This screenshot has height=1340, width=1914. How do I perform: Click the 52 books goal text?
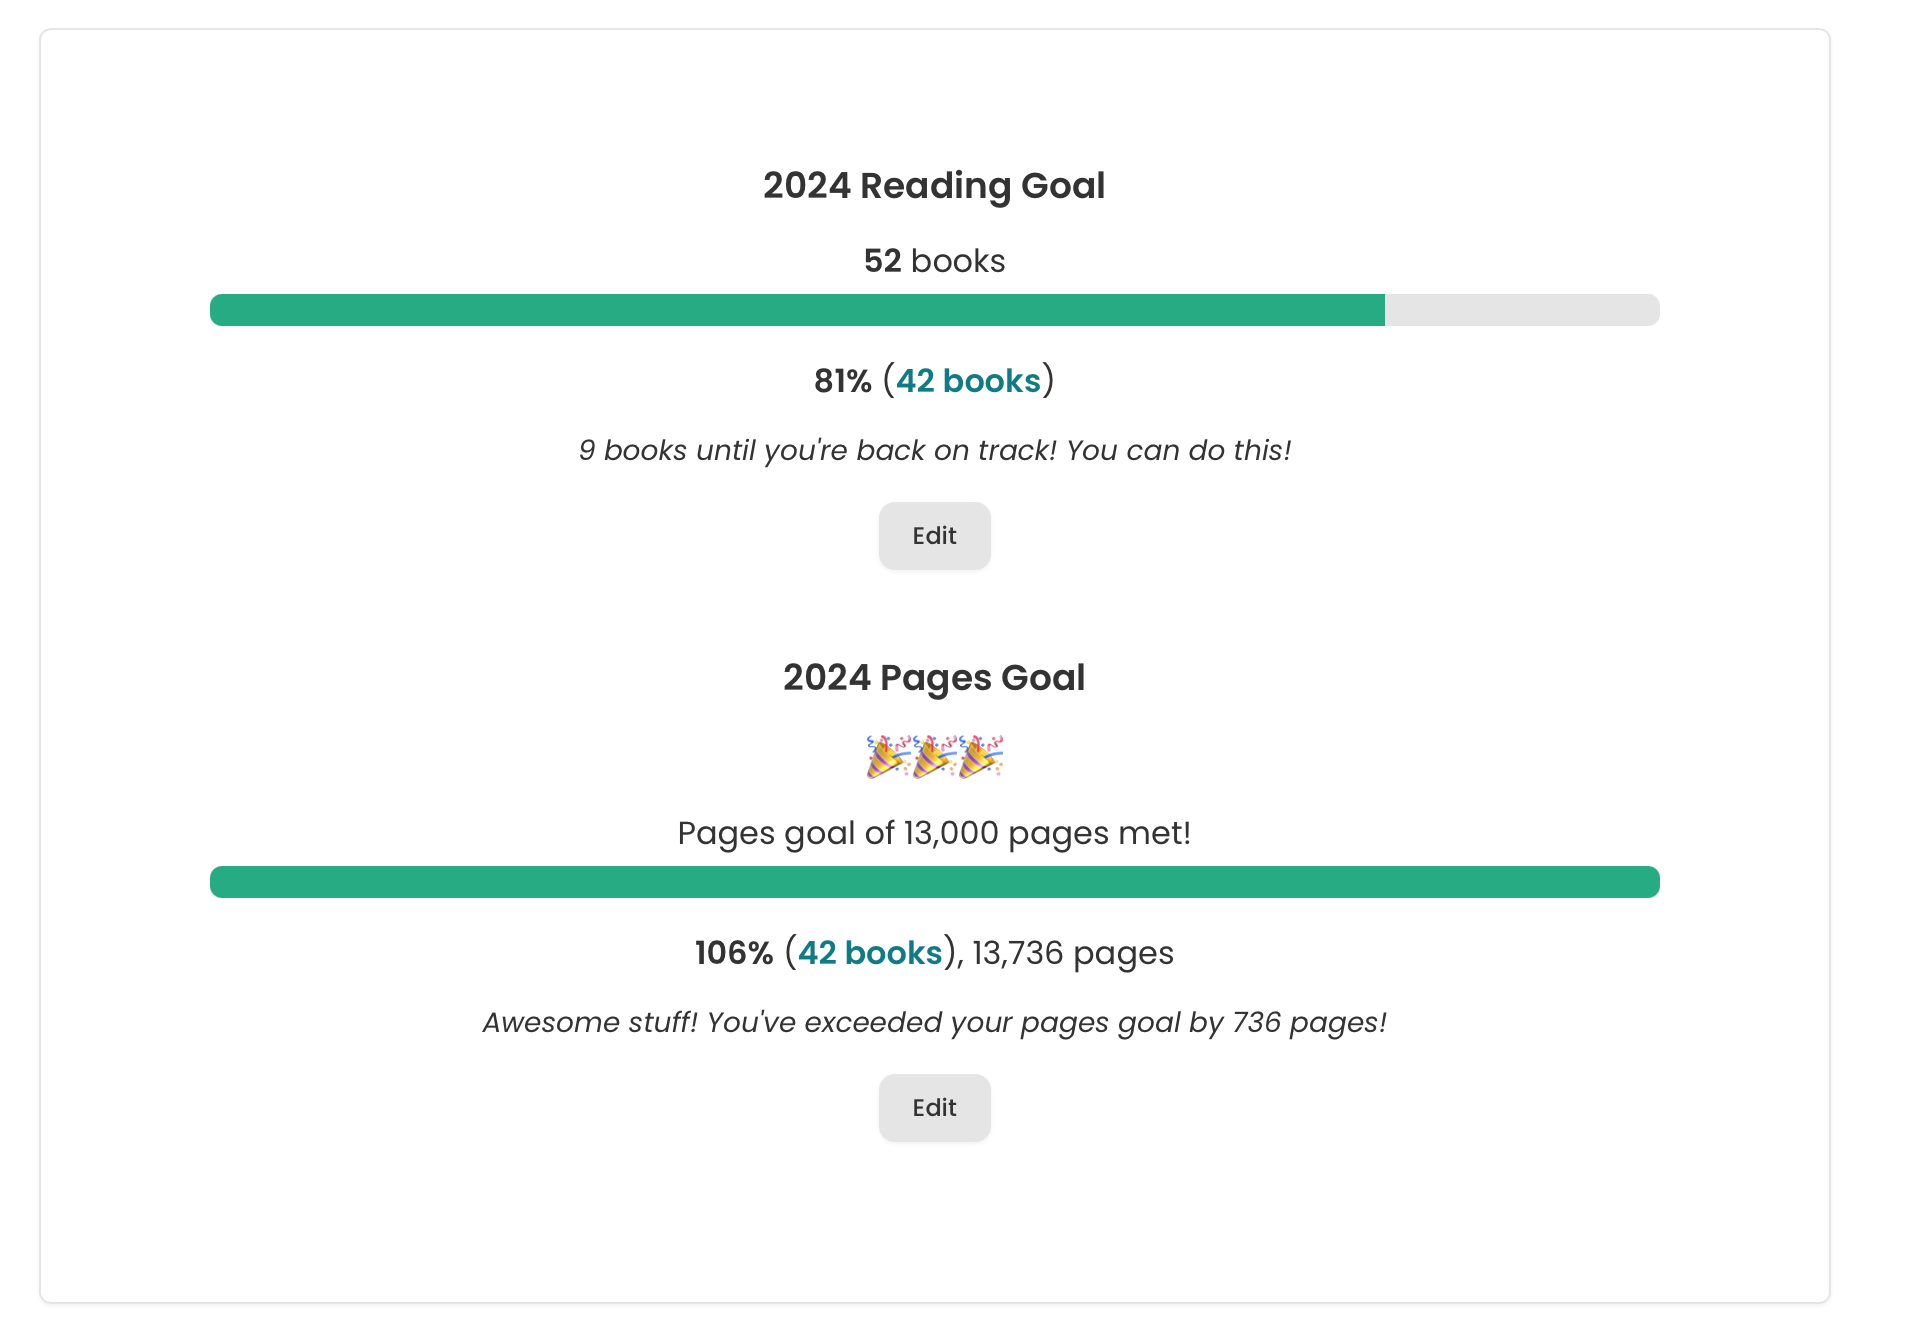[934, 260]
